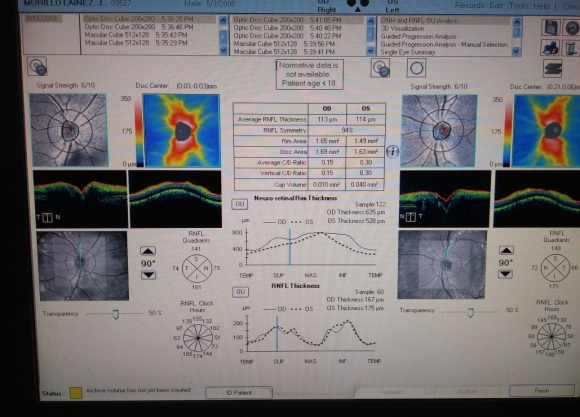This screenshot has width=580, height=417.
Task: Decrease the OS 90° angle with down arrow
Action: (x=505, y=274)
